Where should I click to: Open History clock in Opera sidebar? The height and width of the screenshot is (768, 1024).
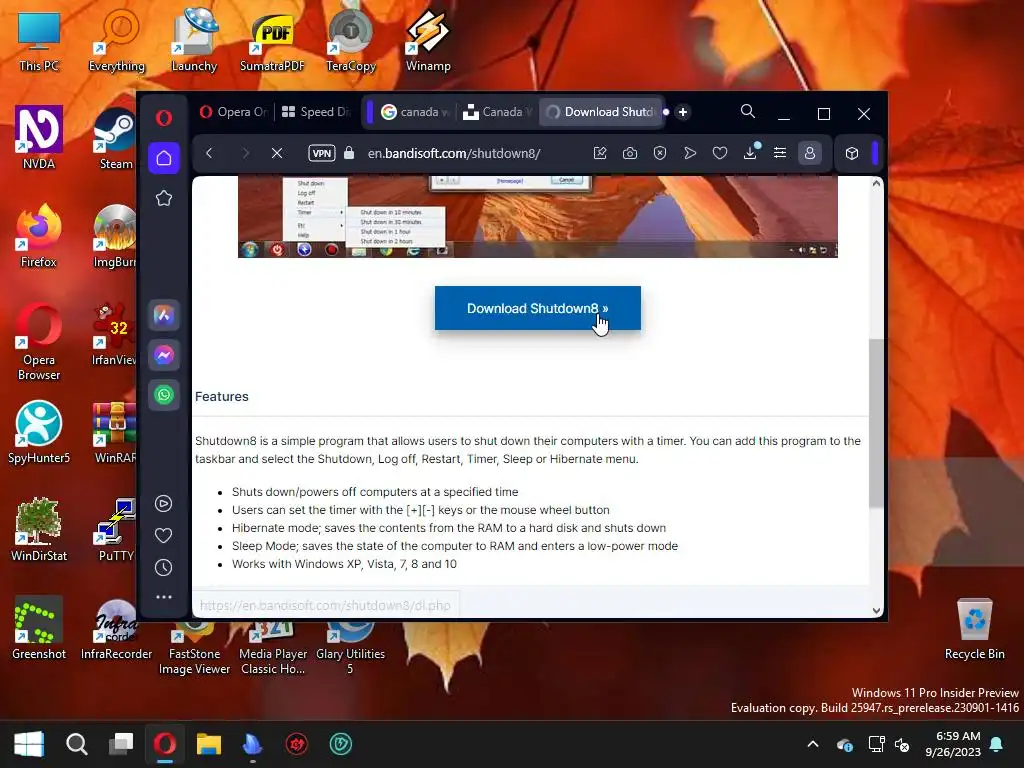[x=164, y=568]
